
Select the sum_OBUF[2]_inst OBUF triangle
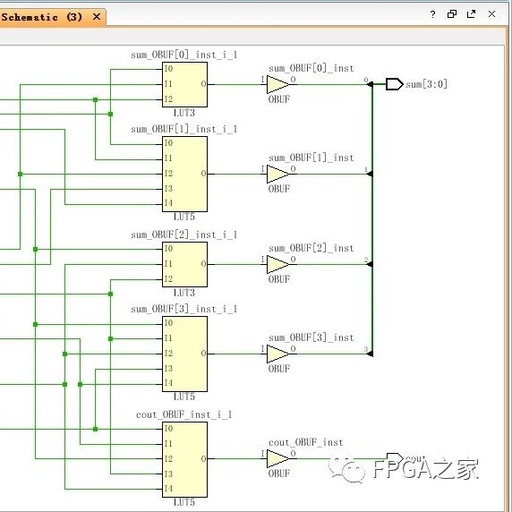tap(277, 264)
